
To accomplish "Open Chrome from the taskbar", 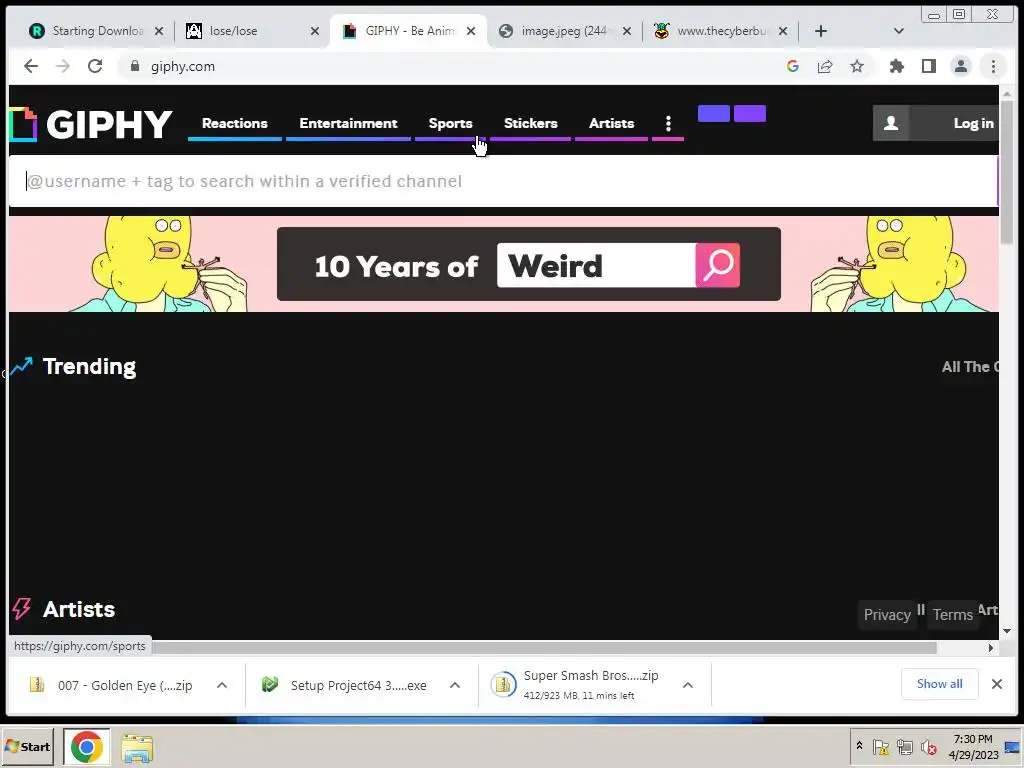I will coord(87,746).
